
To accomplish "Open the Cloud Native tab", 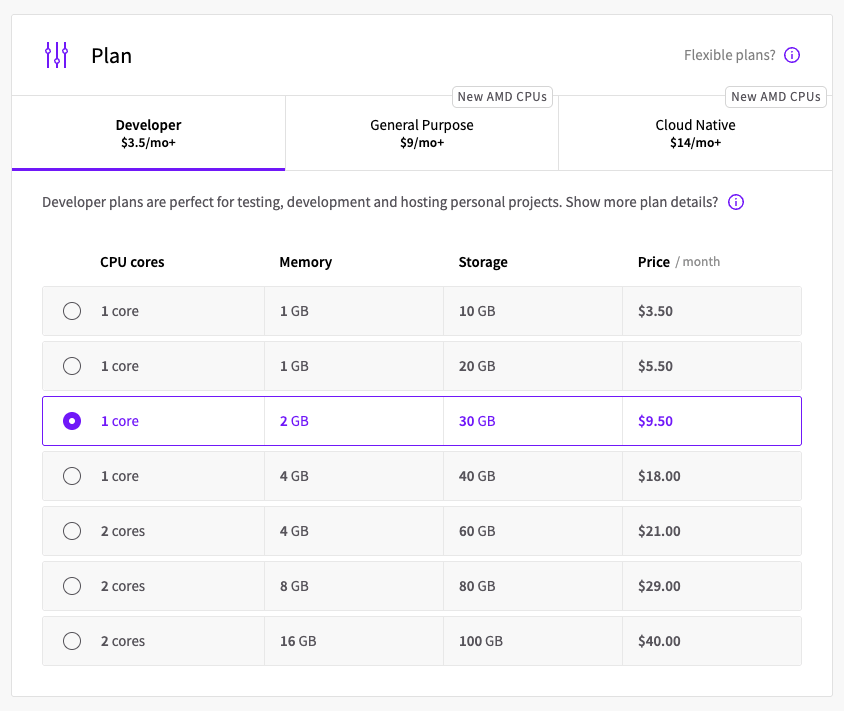I will coord(695,133).
